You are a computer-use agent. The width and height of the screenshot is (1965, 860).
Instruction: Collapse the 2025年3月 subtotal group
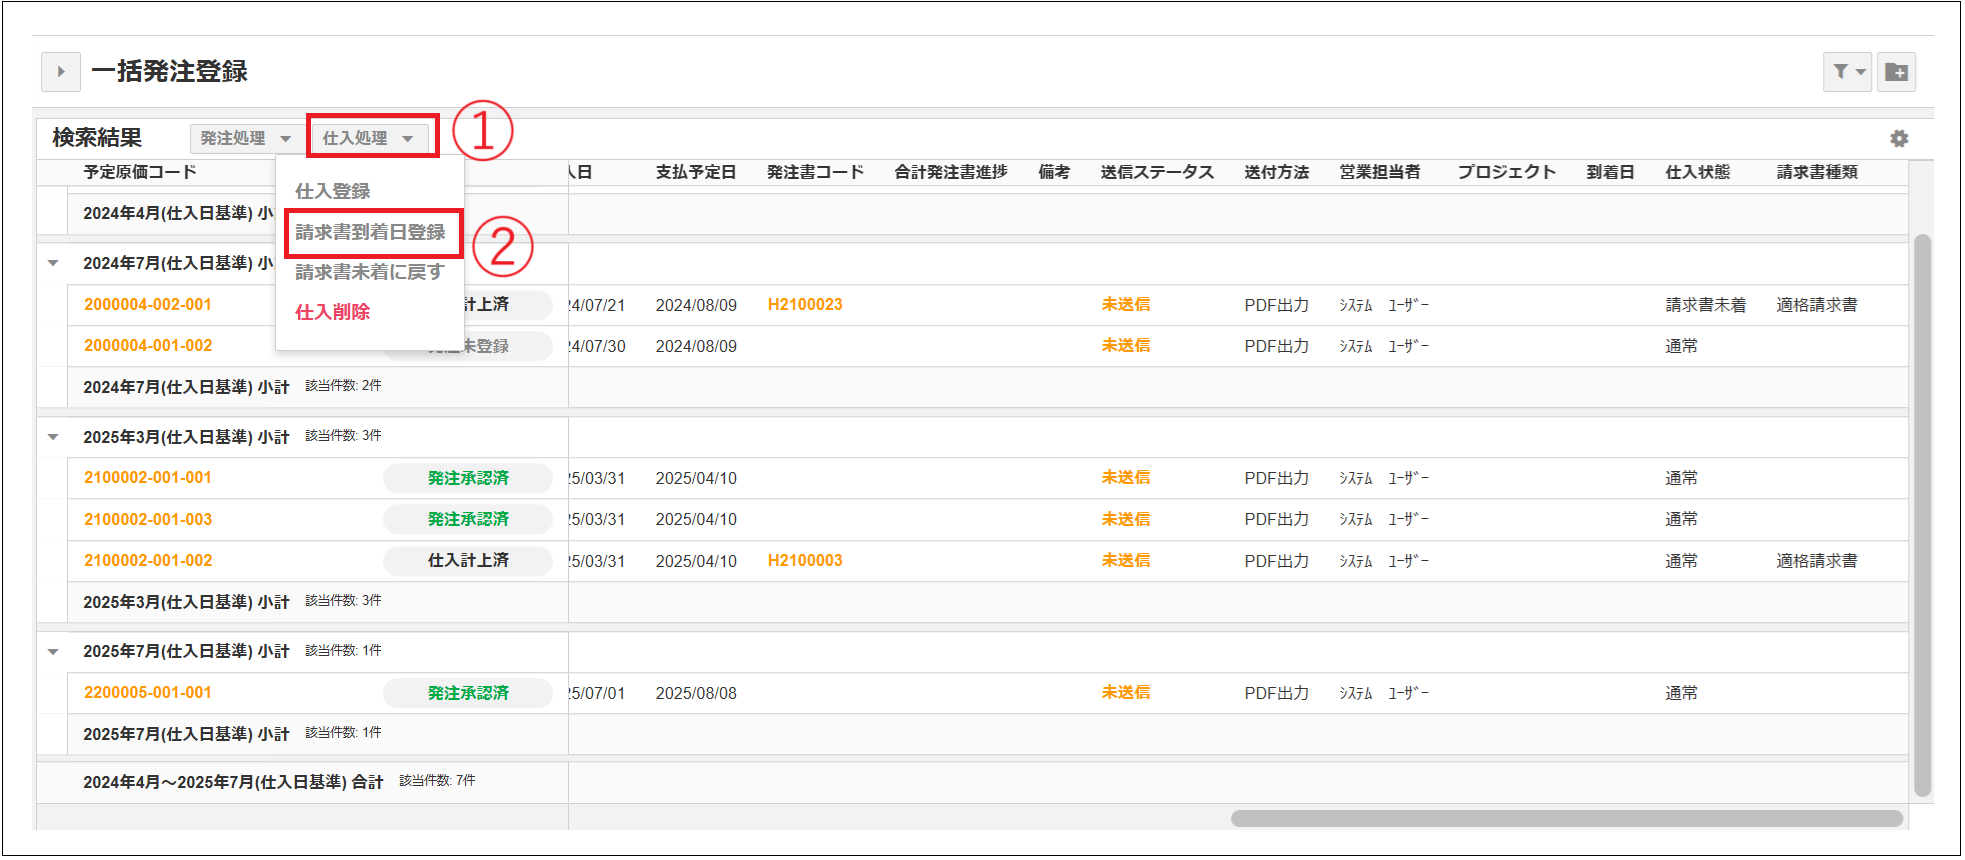tap(53, 437)
